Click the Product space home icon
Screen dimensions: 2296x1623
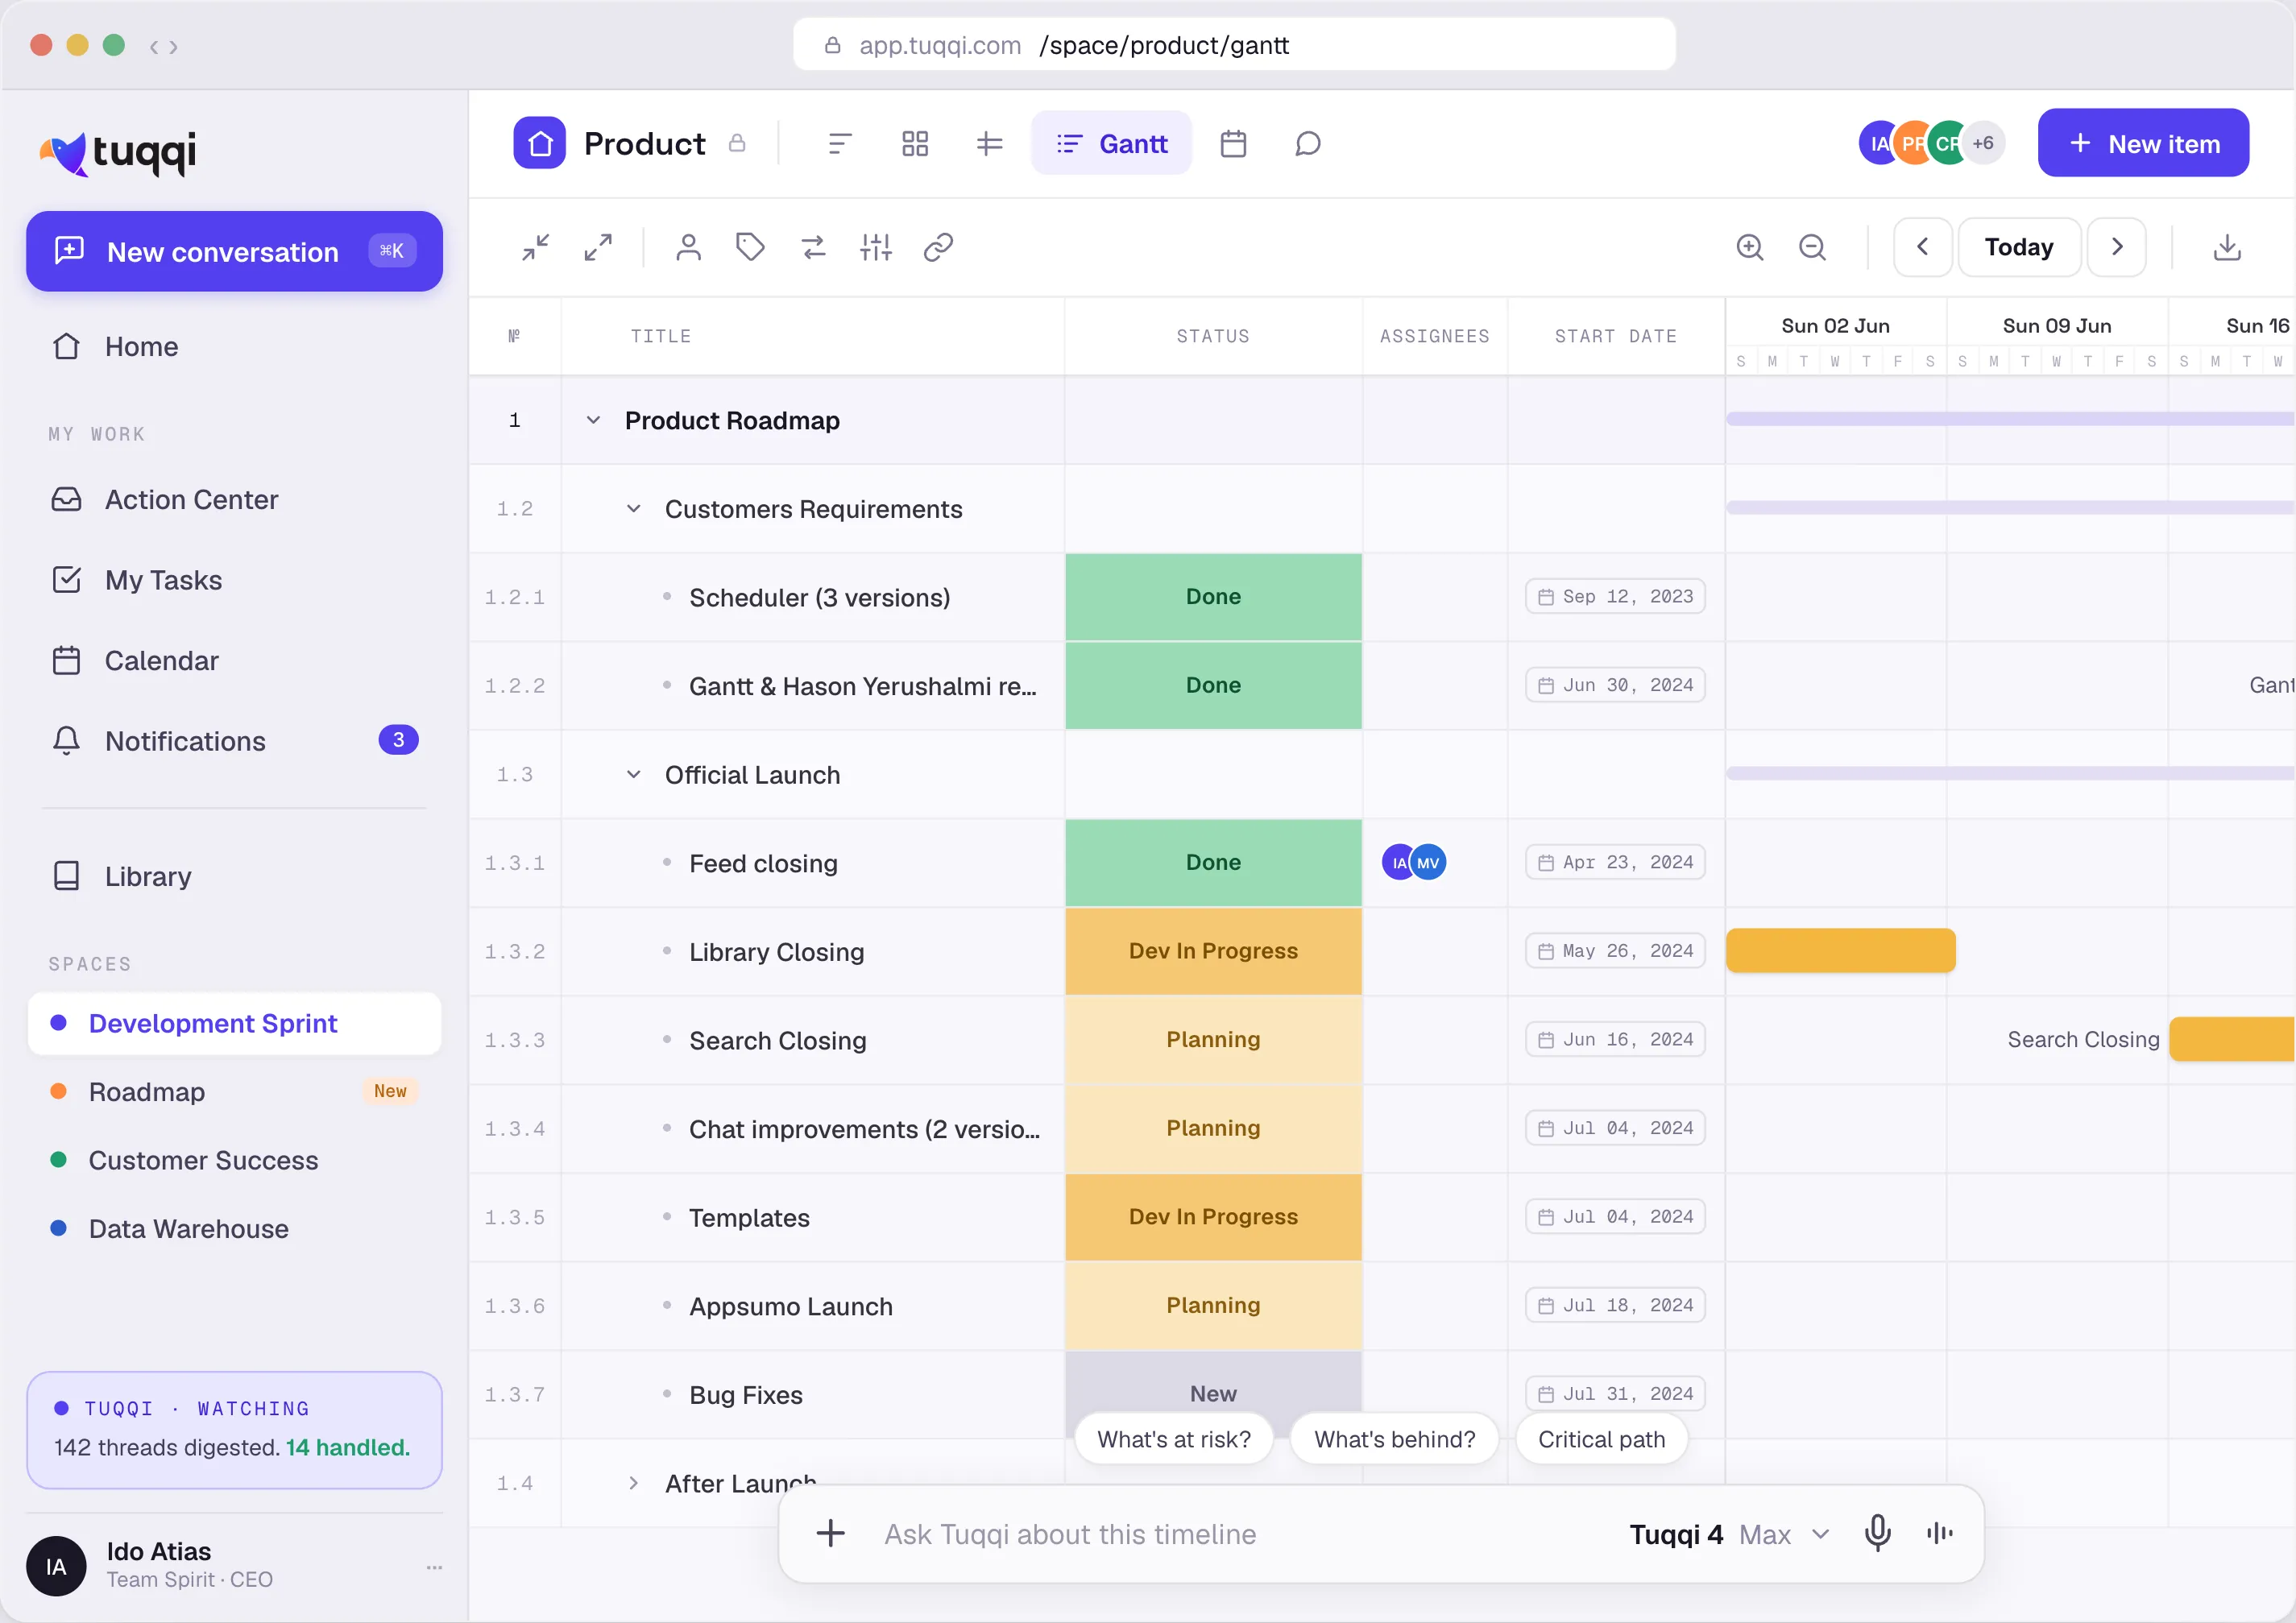click(x=540, y=143)
